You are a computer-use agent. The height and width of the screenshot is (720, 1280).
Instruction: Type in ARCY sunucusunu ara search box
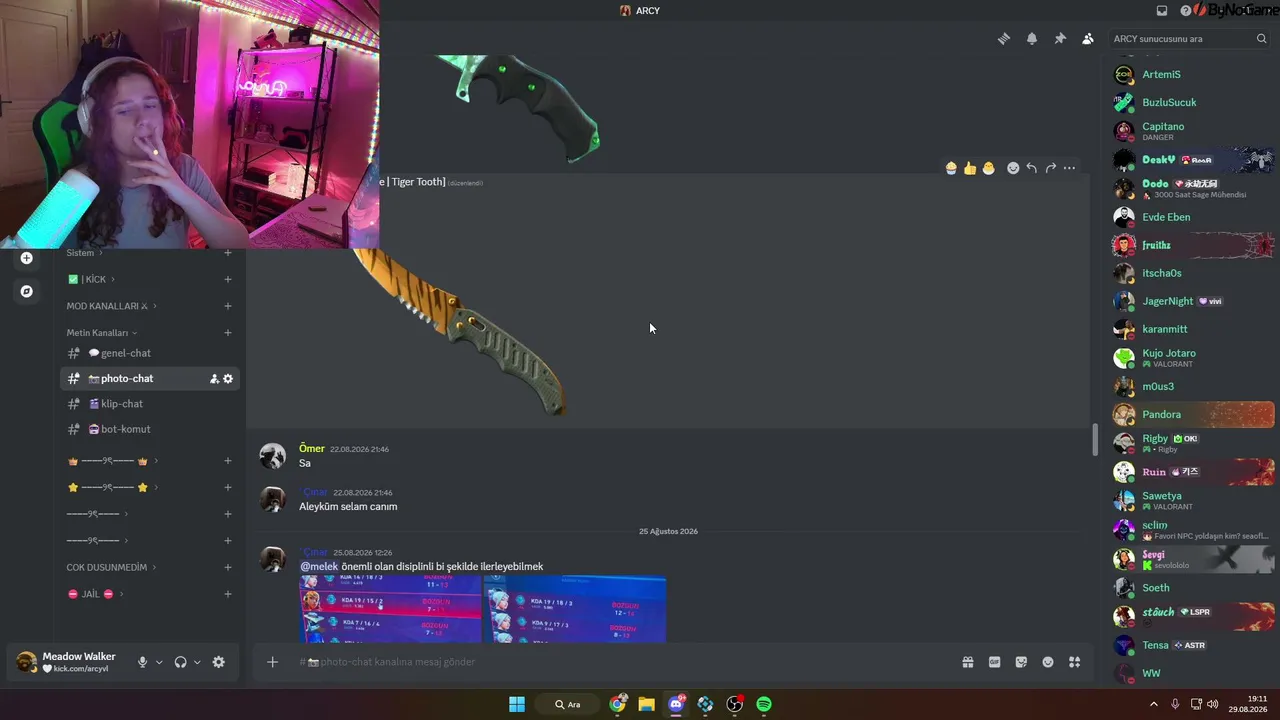tap(1180, 39)
